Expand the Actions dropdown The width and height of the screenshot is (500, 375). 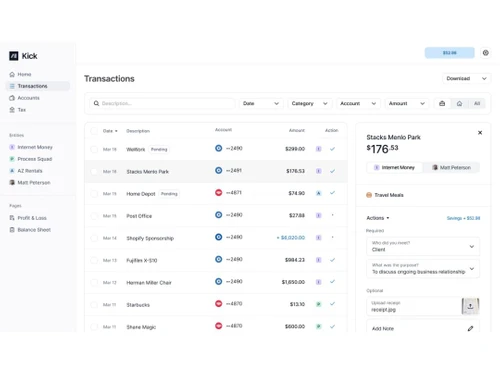click(x=378, y=218)
